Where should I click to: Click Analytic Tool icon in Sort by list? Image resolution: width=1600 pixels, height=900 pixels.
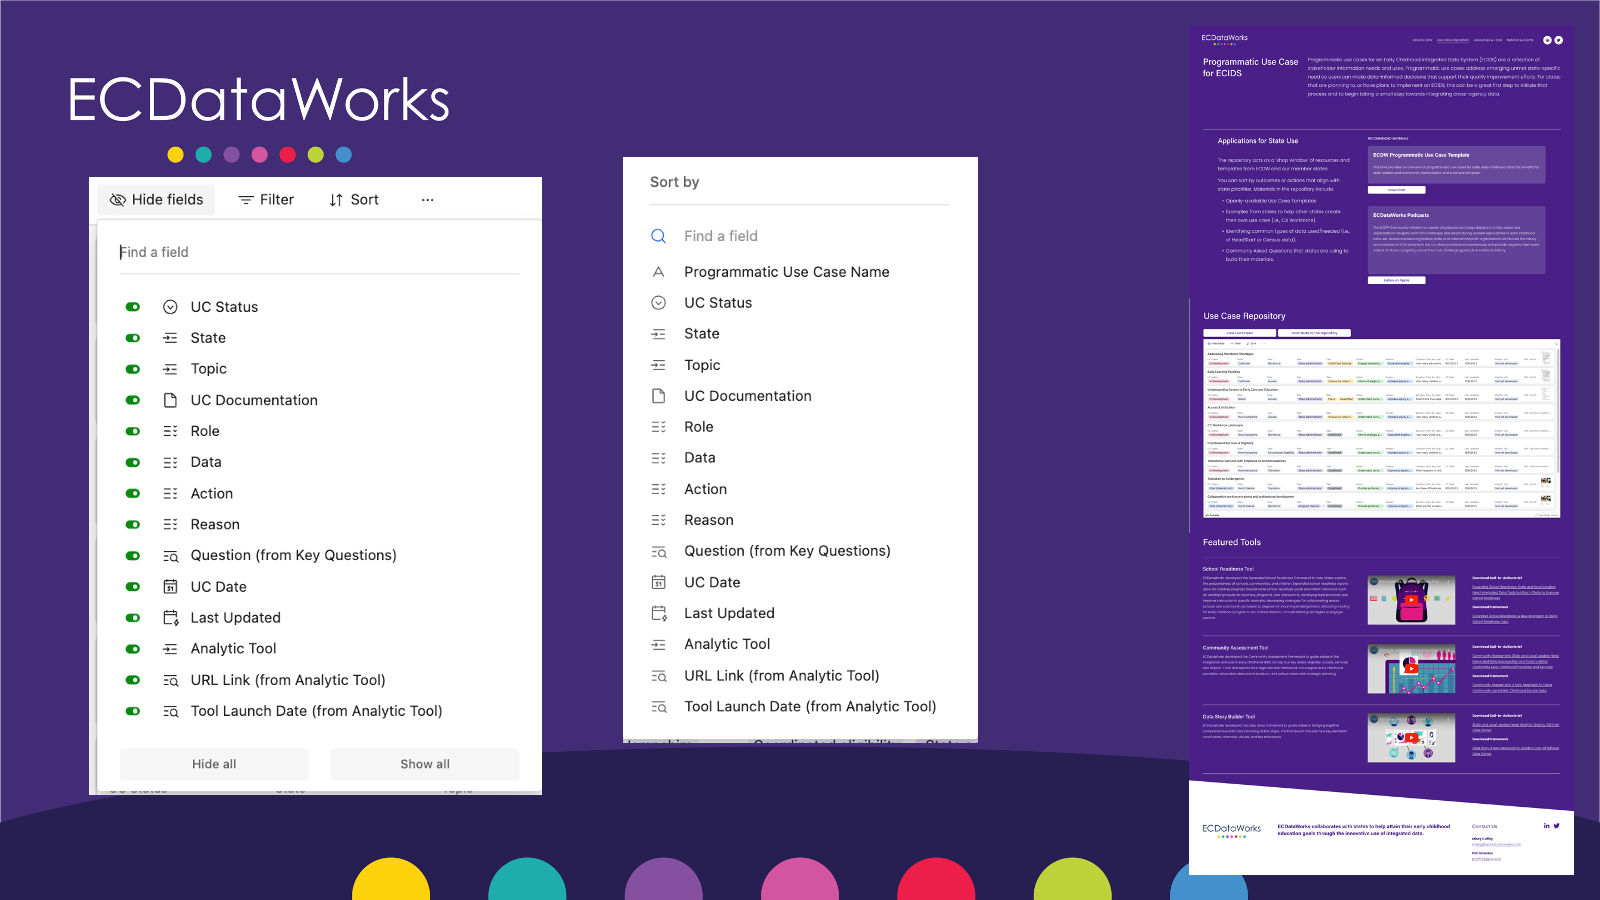[x=658, y=645]
